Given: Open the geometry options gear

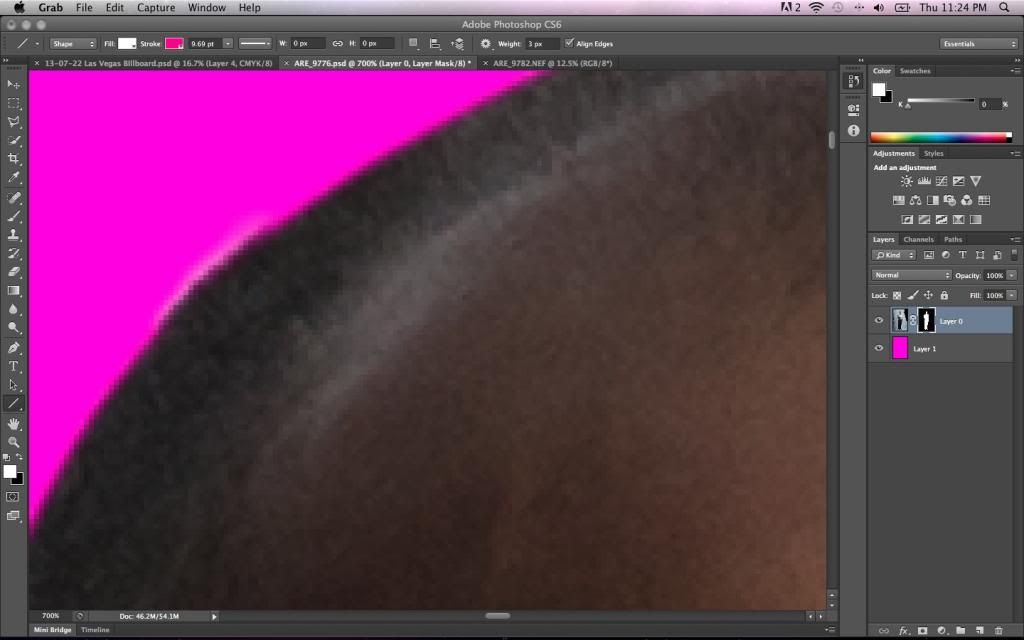Looking at the screenshot, I should pyautogui.click(x=485, y=44).
